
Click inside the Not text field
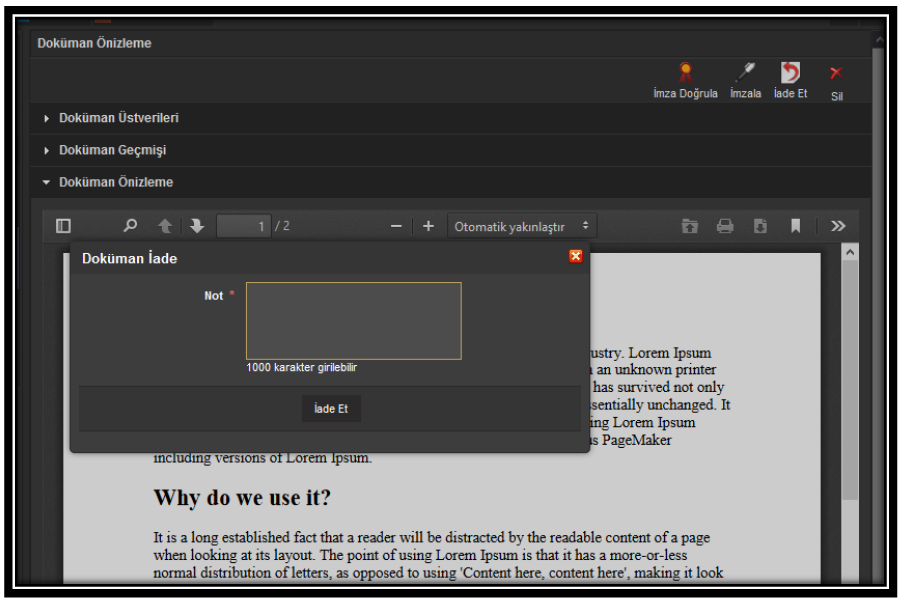pos(353,320)
